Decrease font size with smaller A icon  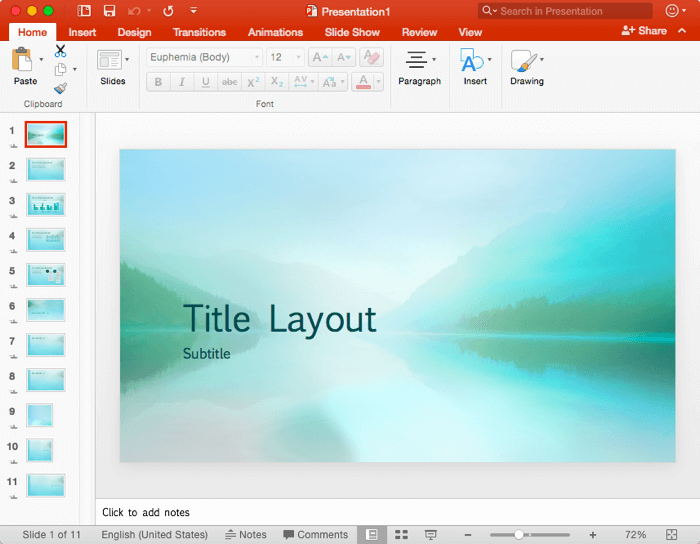pyautogui.click(x=344, y=57)
